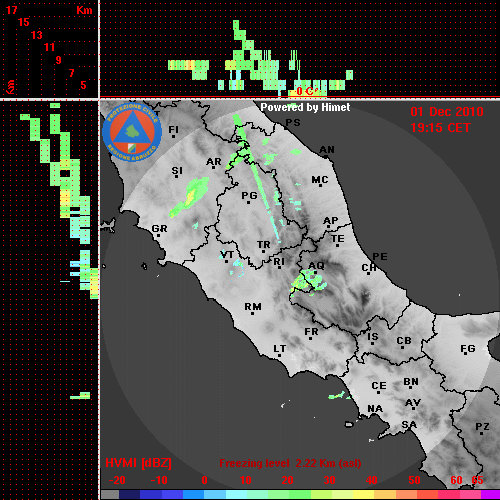The image size is (500, 500).
Task: Click the 9 km altitude label
Action: point(58,60)
